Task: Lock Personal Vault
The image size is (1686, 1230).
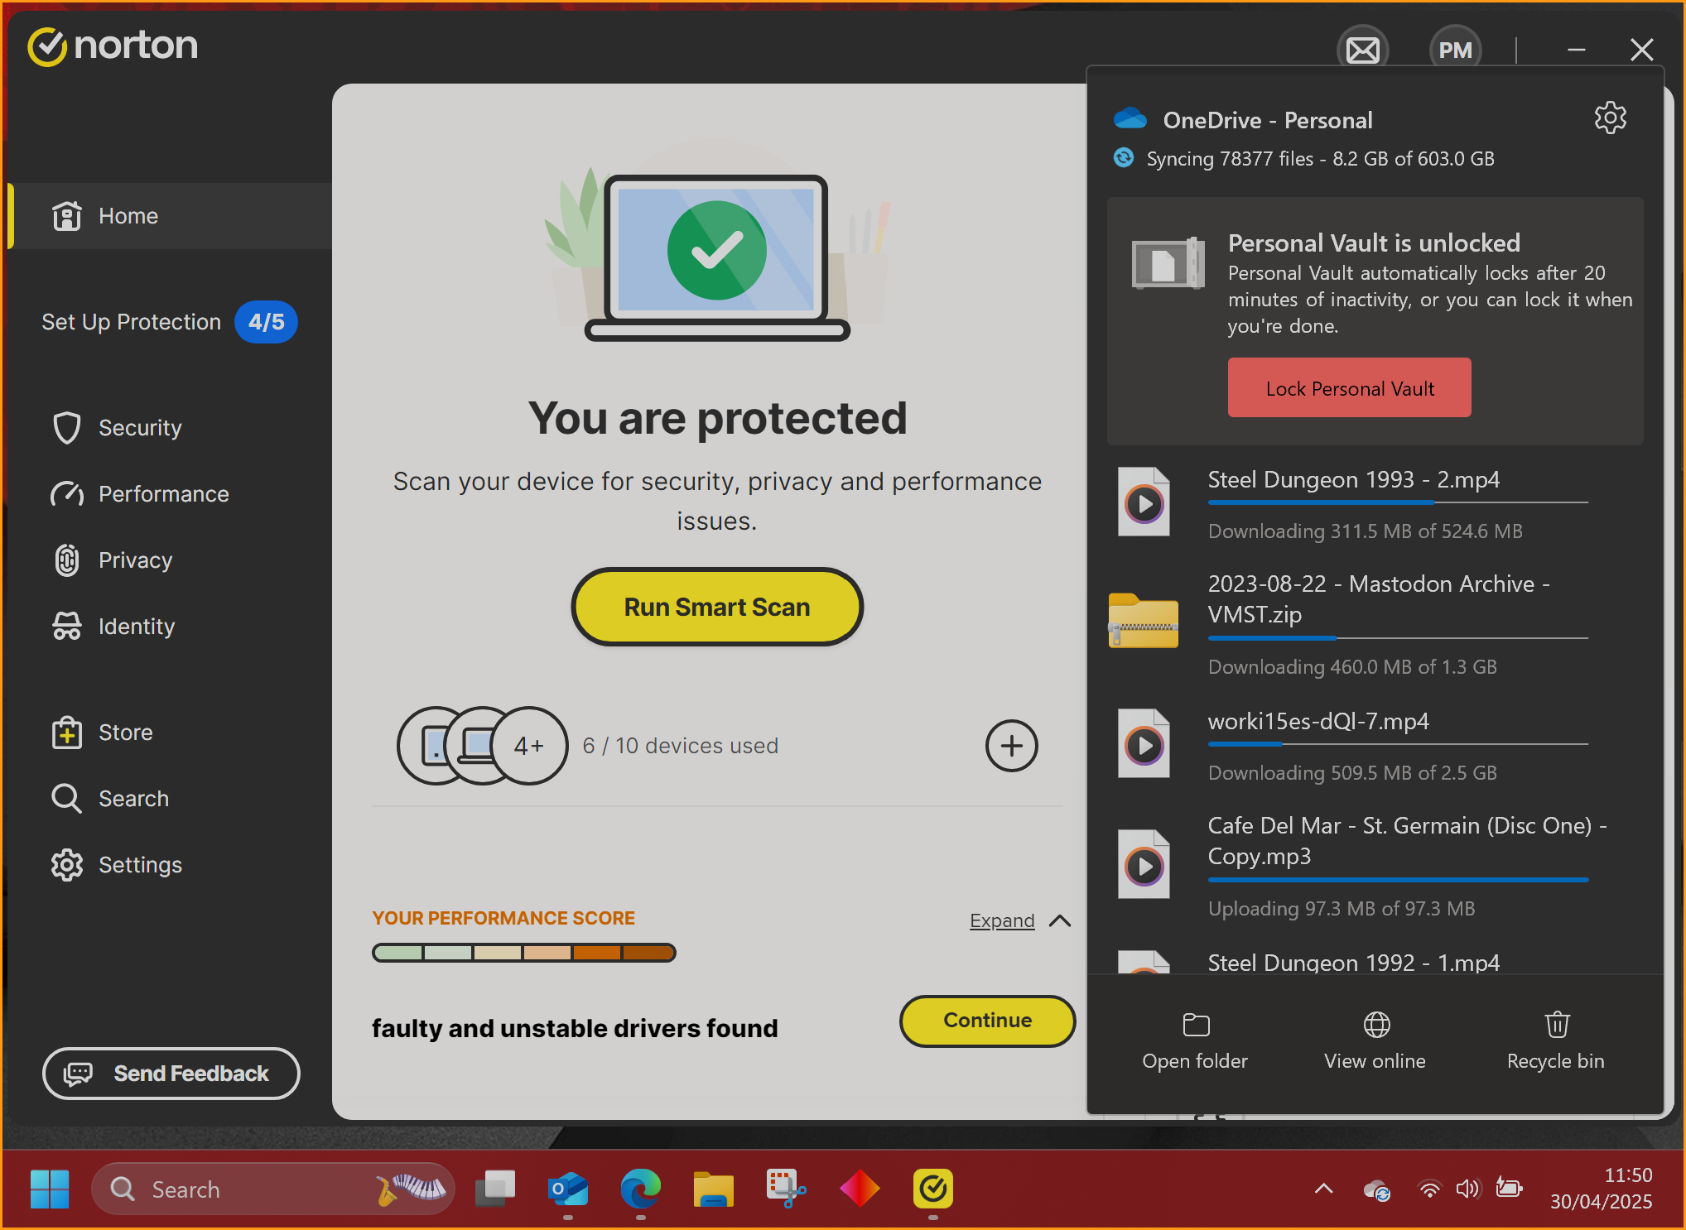Action: [x=1349, y=388]
